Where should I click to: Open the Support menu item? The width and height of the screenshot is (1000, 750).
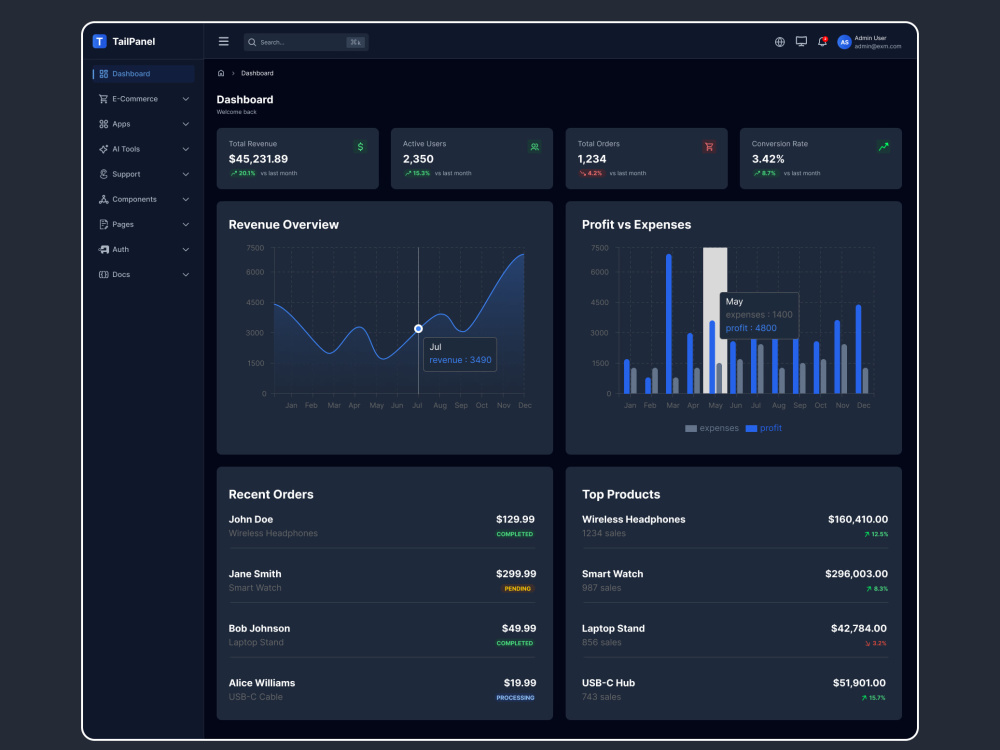click(x=143, y=174)
